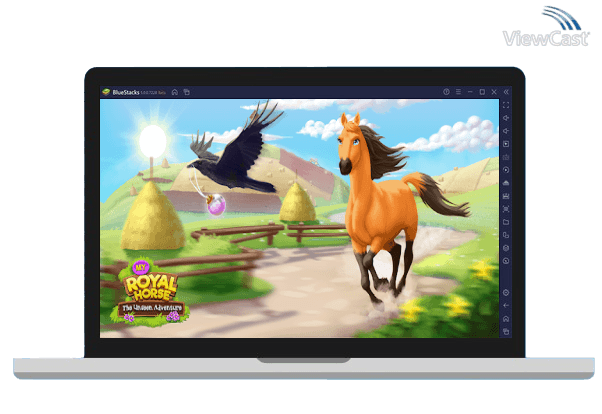Click the circular play sync icon
The image size is (602, 414).
pyautogui.click(x=506, y=170)
